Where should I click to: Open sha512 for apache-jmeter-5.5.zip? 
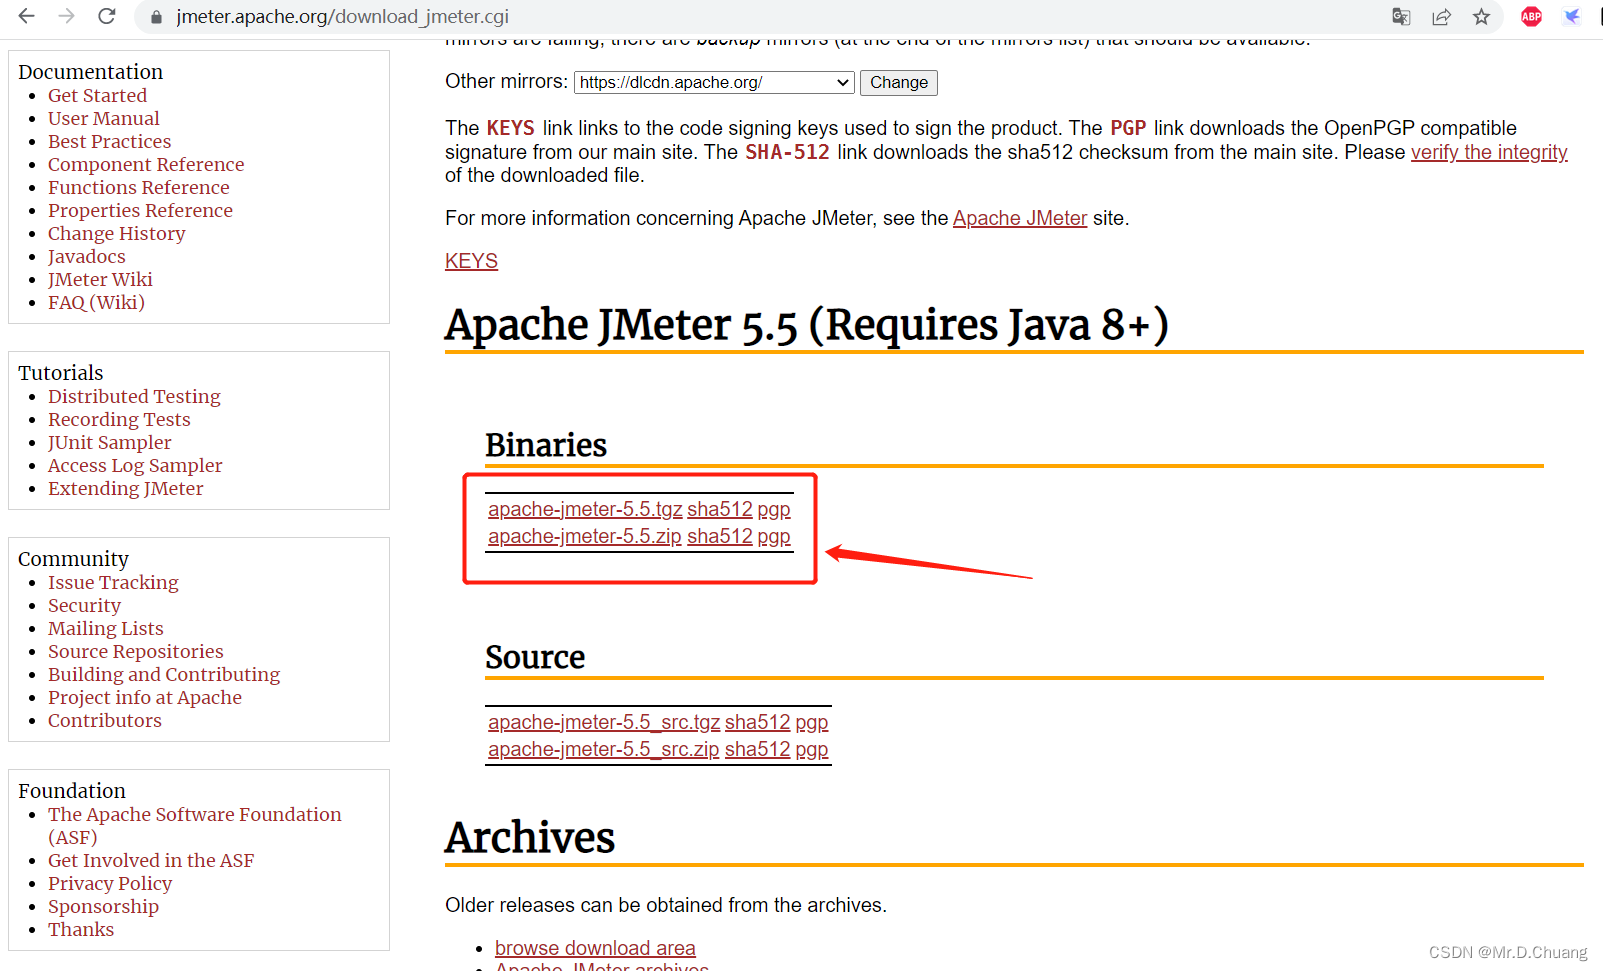click(719, 536)
